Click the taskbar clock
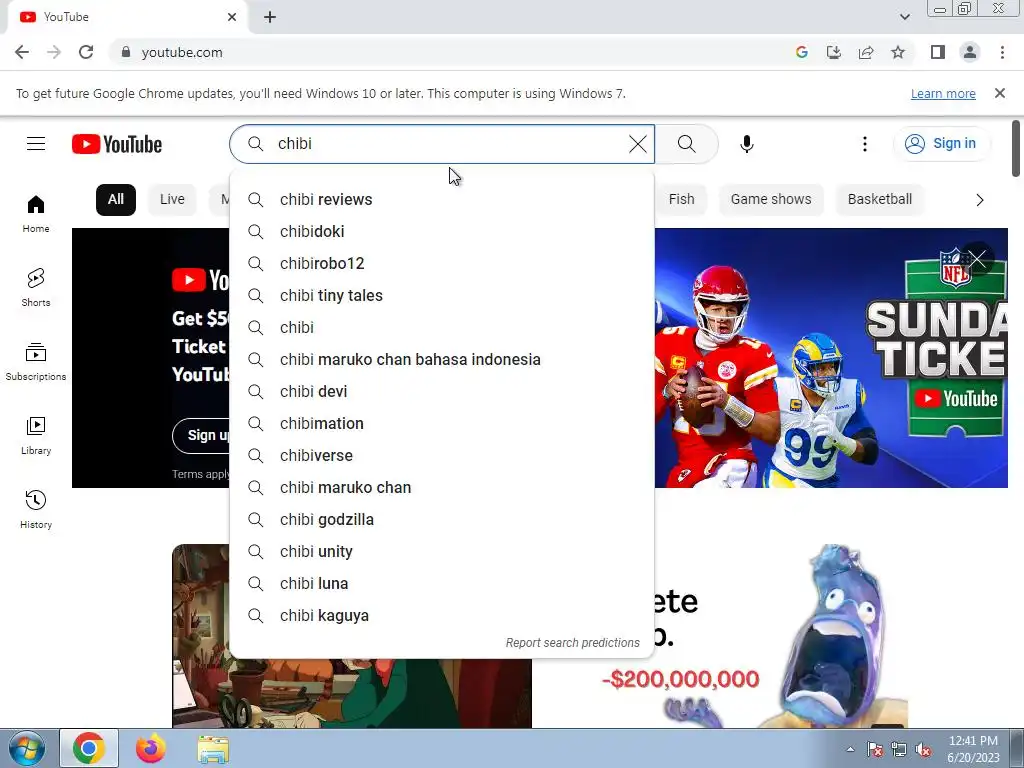Screen dimensions: 1024x768 [973, 749]
